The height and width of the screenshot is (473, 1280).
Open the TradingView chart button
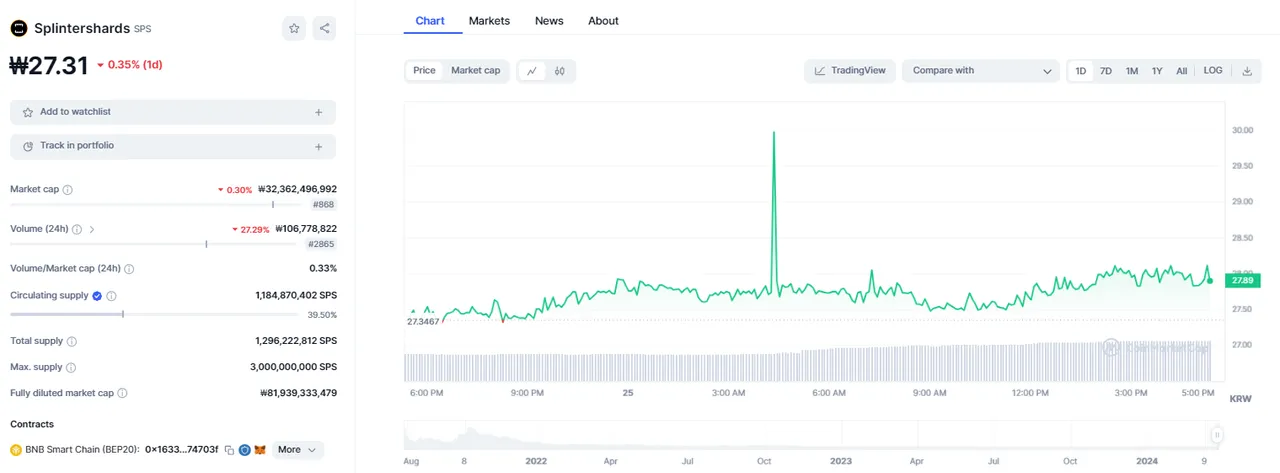point(850,71)
